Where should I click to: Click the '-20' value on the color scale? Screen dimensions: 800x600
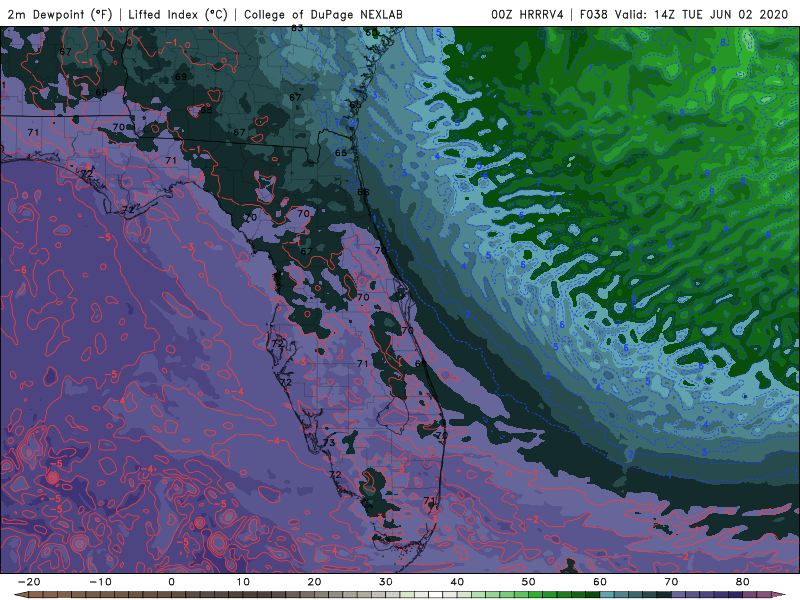coord(29,582)
